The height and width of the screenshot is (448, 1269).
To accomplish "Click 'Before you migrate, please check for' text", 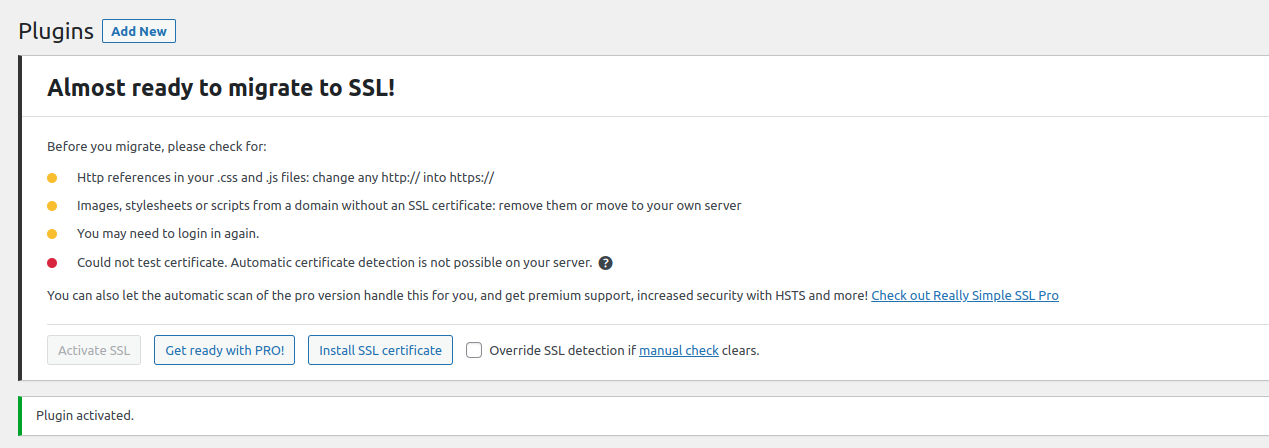I will pyautogui.click(x=157, y=146).
